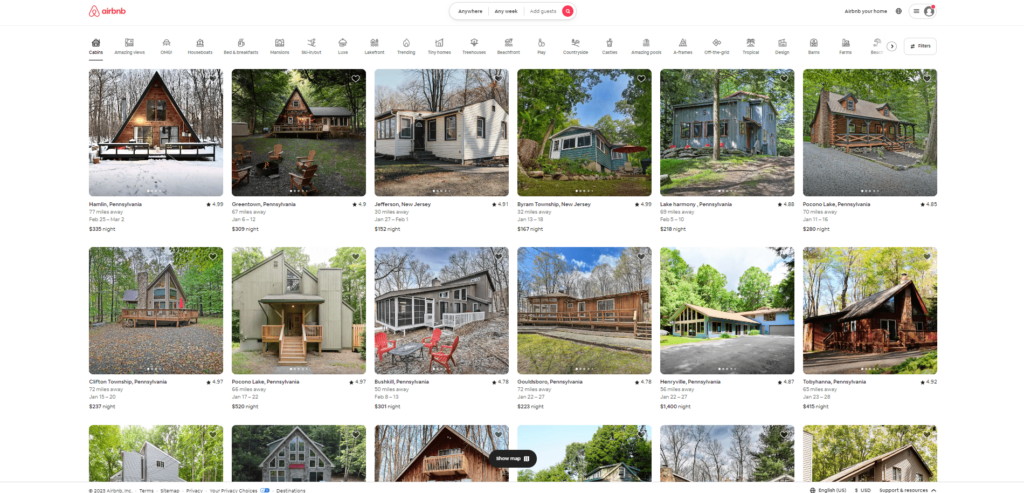Heart the Jefferson, New Jersey listing

coord(498,79)
